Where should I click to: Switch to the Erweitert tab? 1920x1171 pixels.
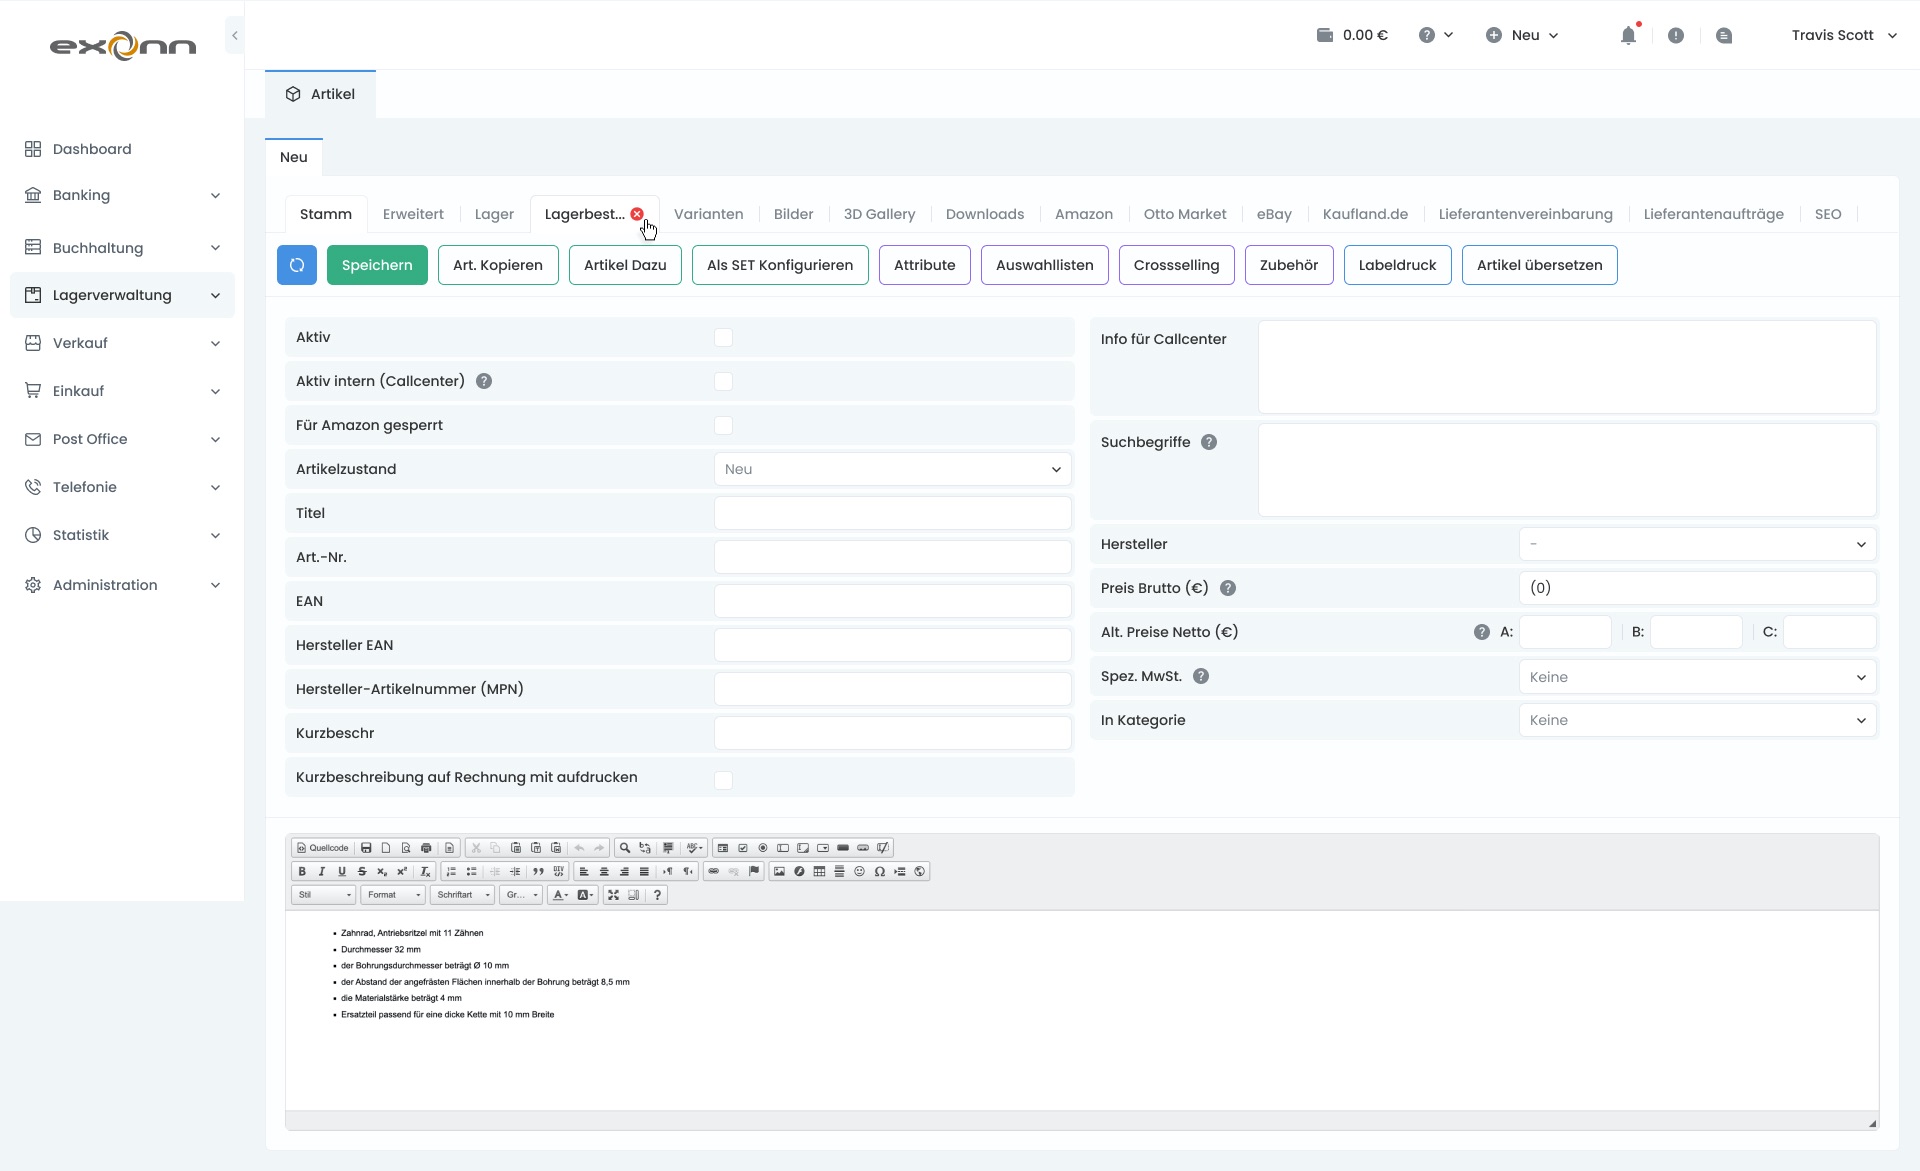click(x=413, y=214)
